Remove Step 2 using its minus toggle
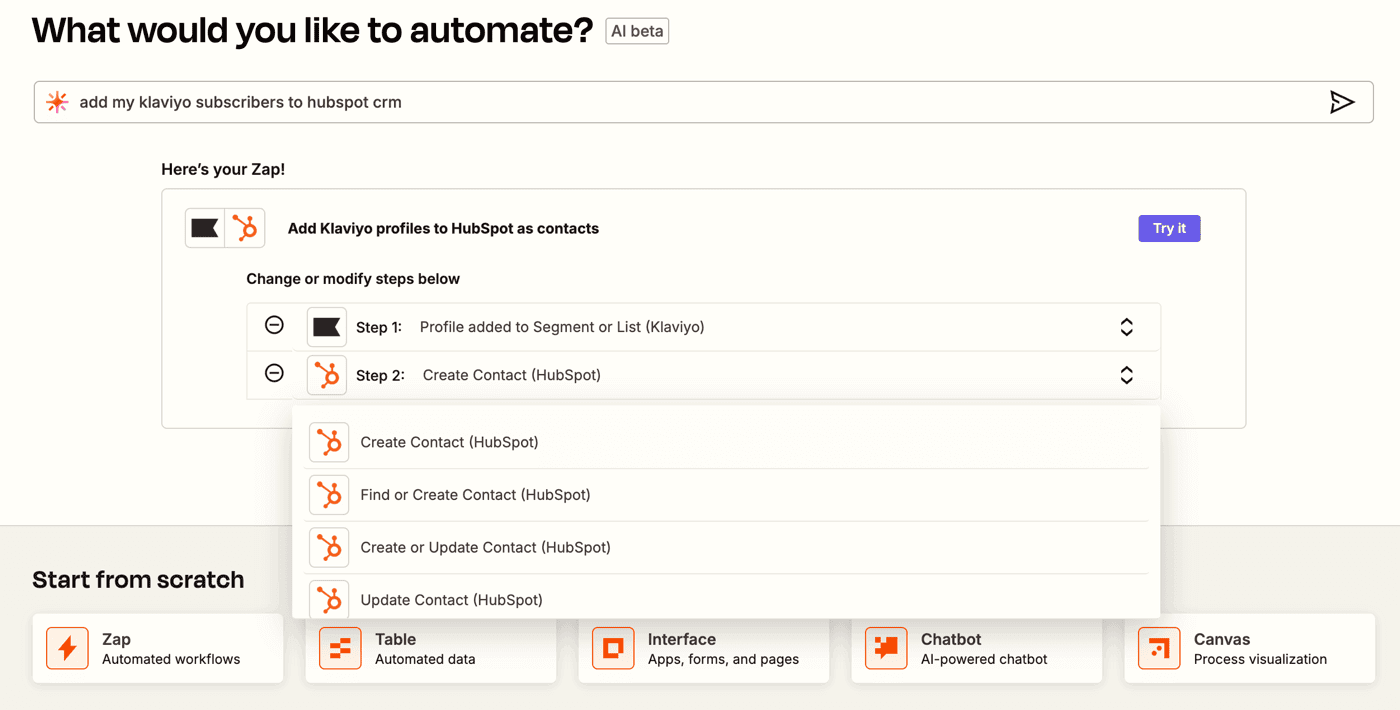This screenshot has height=710, width=1400. [x=273, y=373]
